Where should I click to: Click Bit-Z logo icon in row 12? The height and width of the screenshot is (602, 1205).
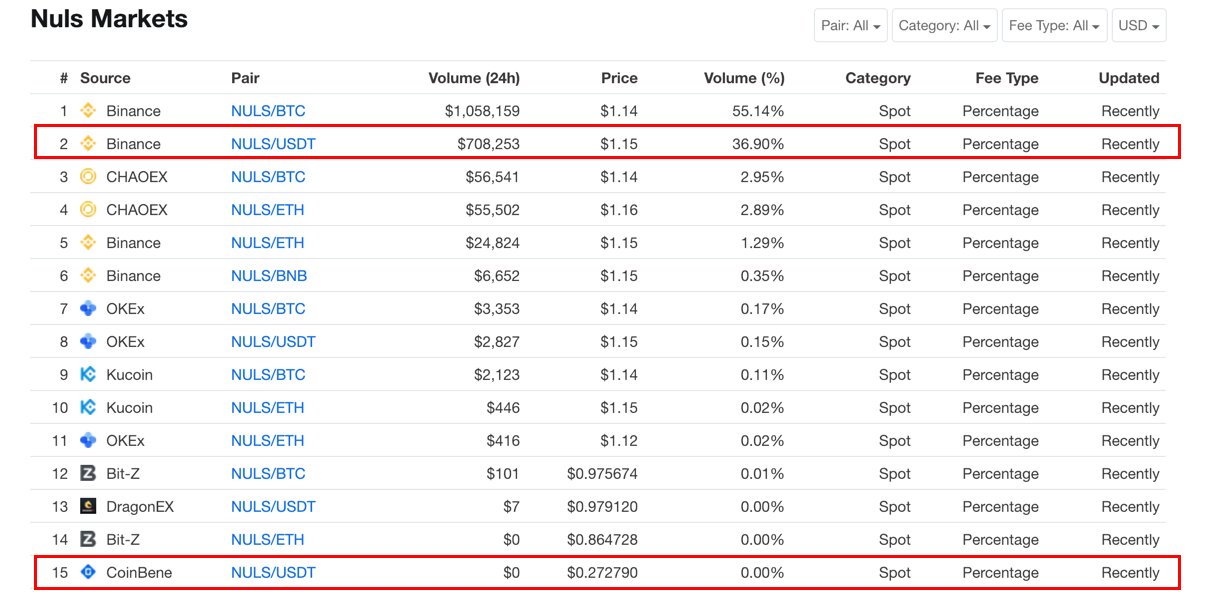[88, 474]
